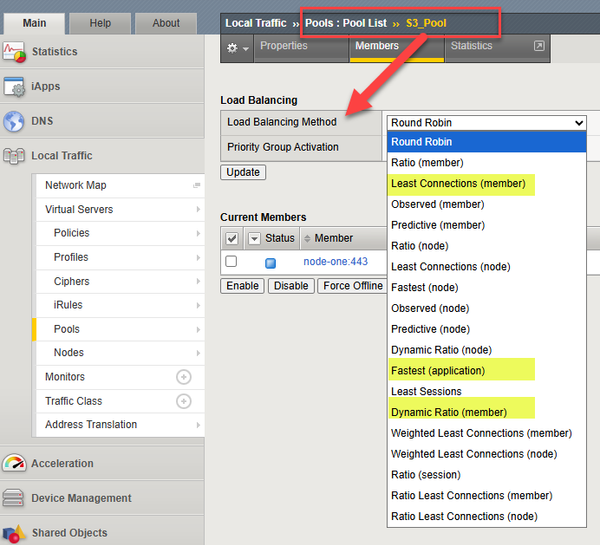
Task: Click the Force Offline button
Action: (352, 286)
